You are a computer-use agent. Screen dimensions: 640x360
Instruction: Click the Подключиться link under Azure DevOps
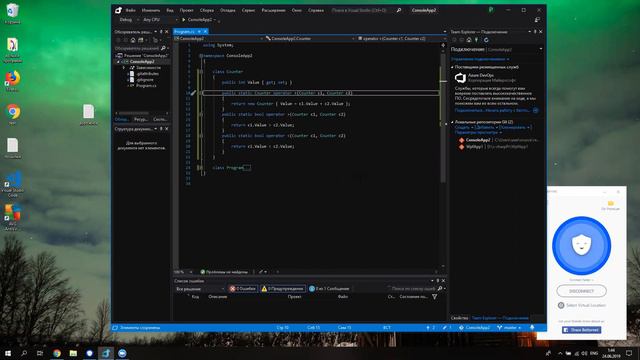469,110
